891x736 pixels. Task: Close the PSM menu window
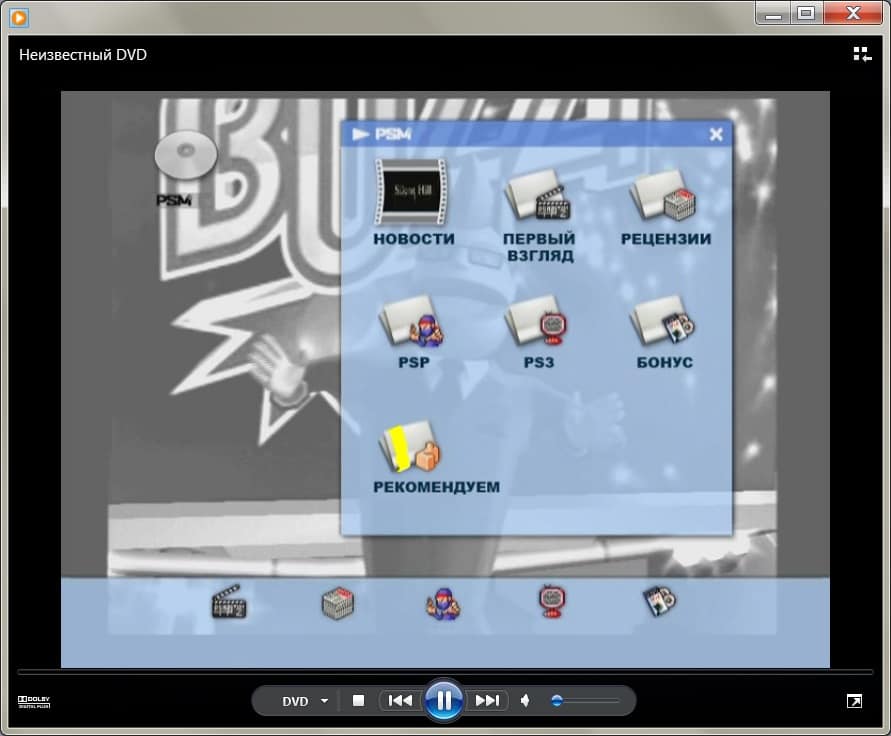(716, 134)
